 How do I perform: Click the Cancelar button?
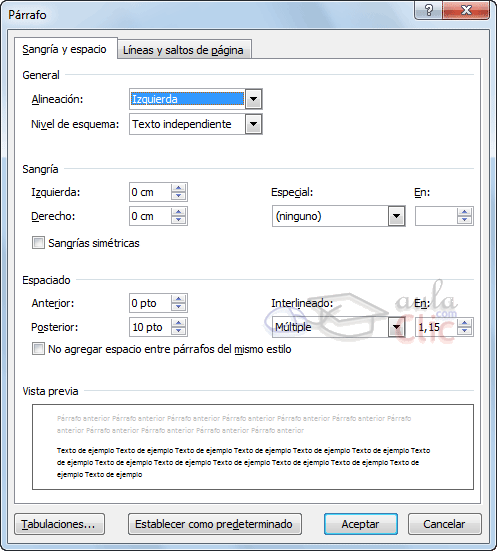click(444, 524)
